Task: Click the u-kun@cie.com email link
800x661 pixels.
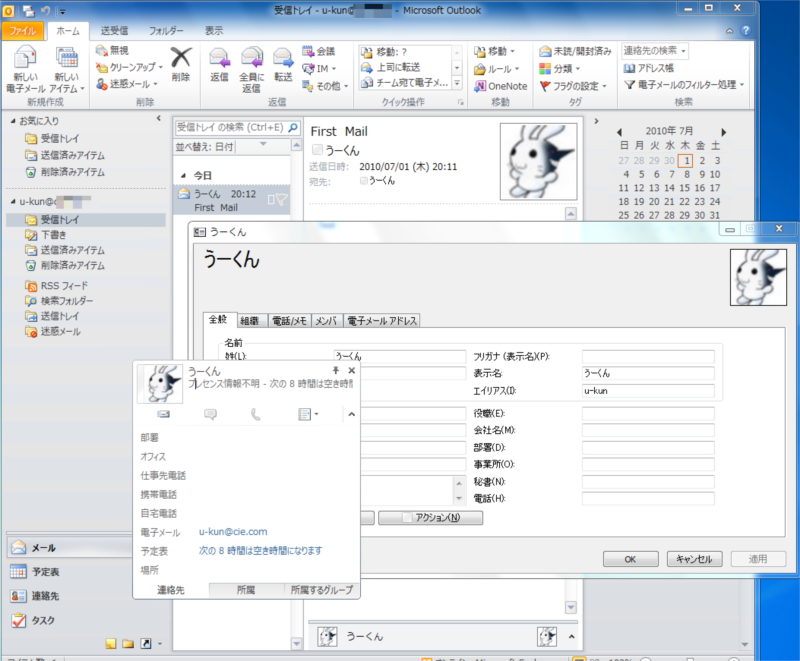Action: (x=233, y=531)
